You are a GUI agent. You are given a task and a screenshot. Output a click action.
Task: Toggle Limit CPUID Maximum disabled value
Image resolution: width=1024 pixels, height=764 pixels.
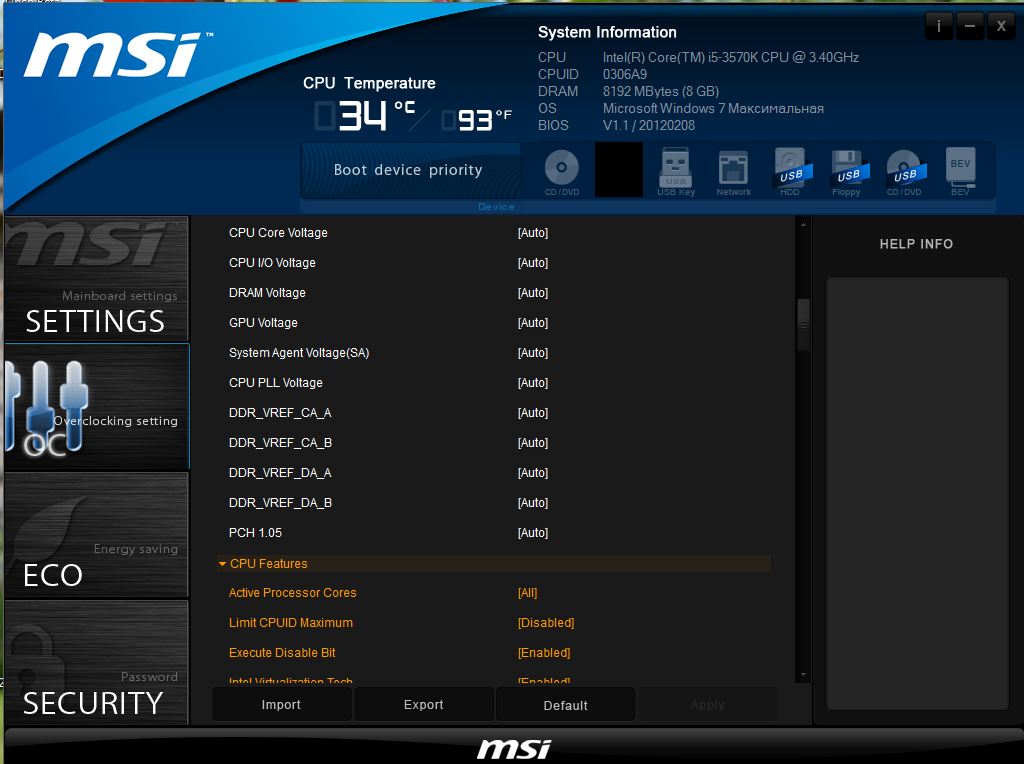tap(546, 623)
